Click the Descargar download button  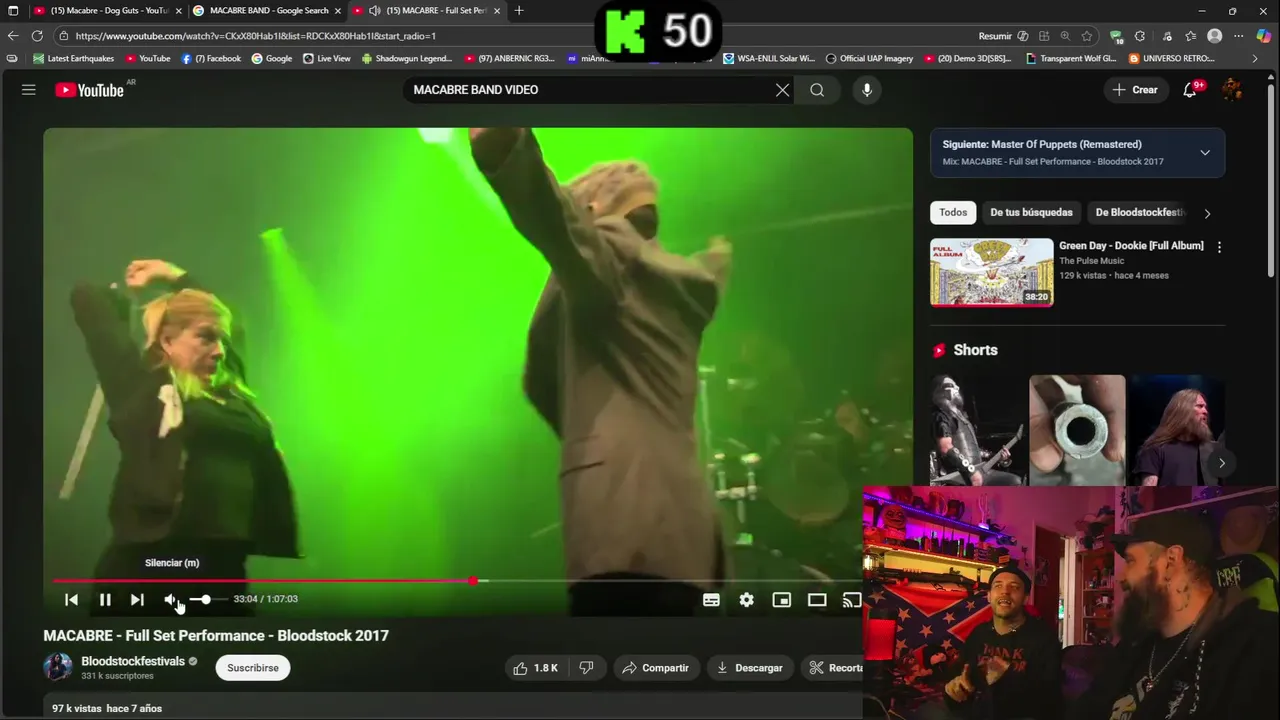point(750,668)
